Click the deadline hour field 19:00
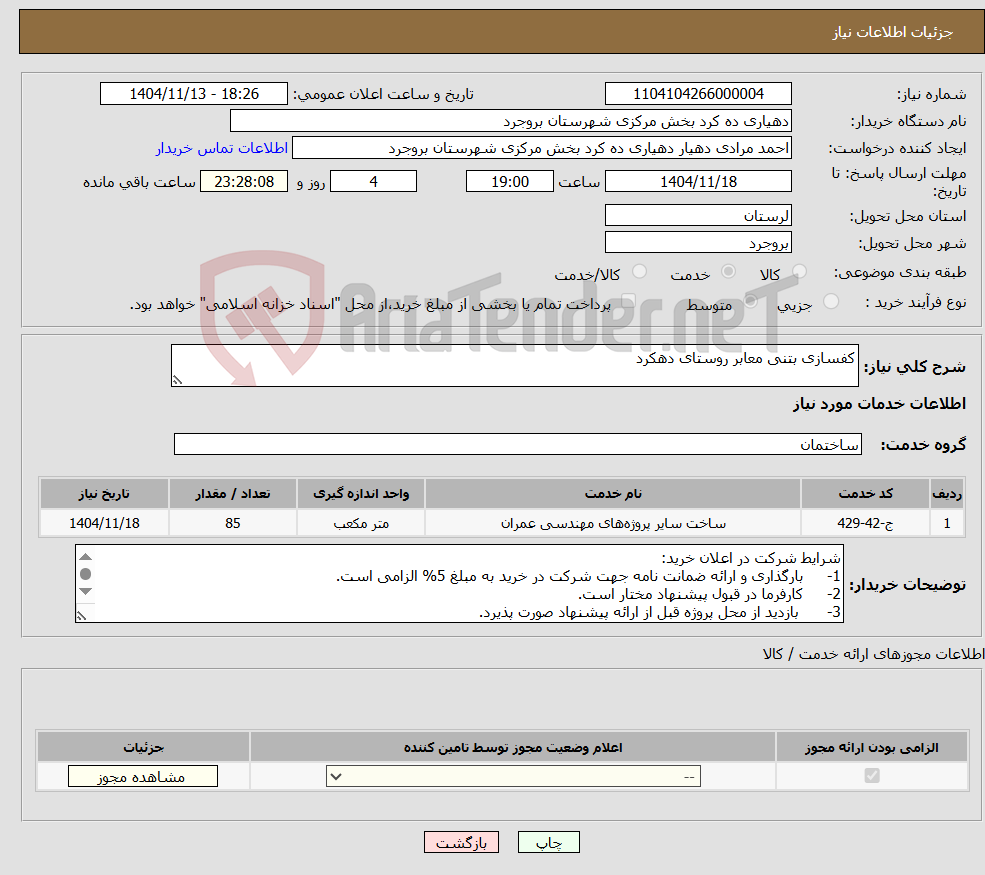The height and width of the screenshot is (875, 985). [x=509, y=182]
